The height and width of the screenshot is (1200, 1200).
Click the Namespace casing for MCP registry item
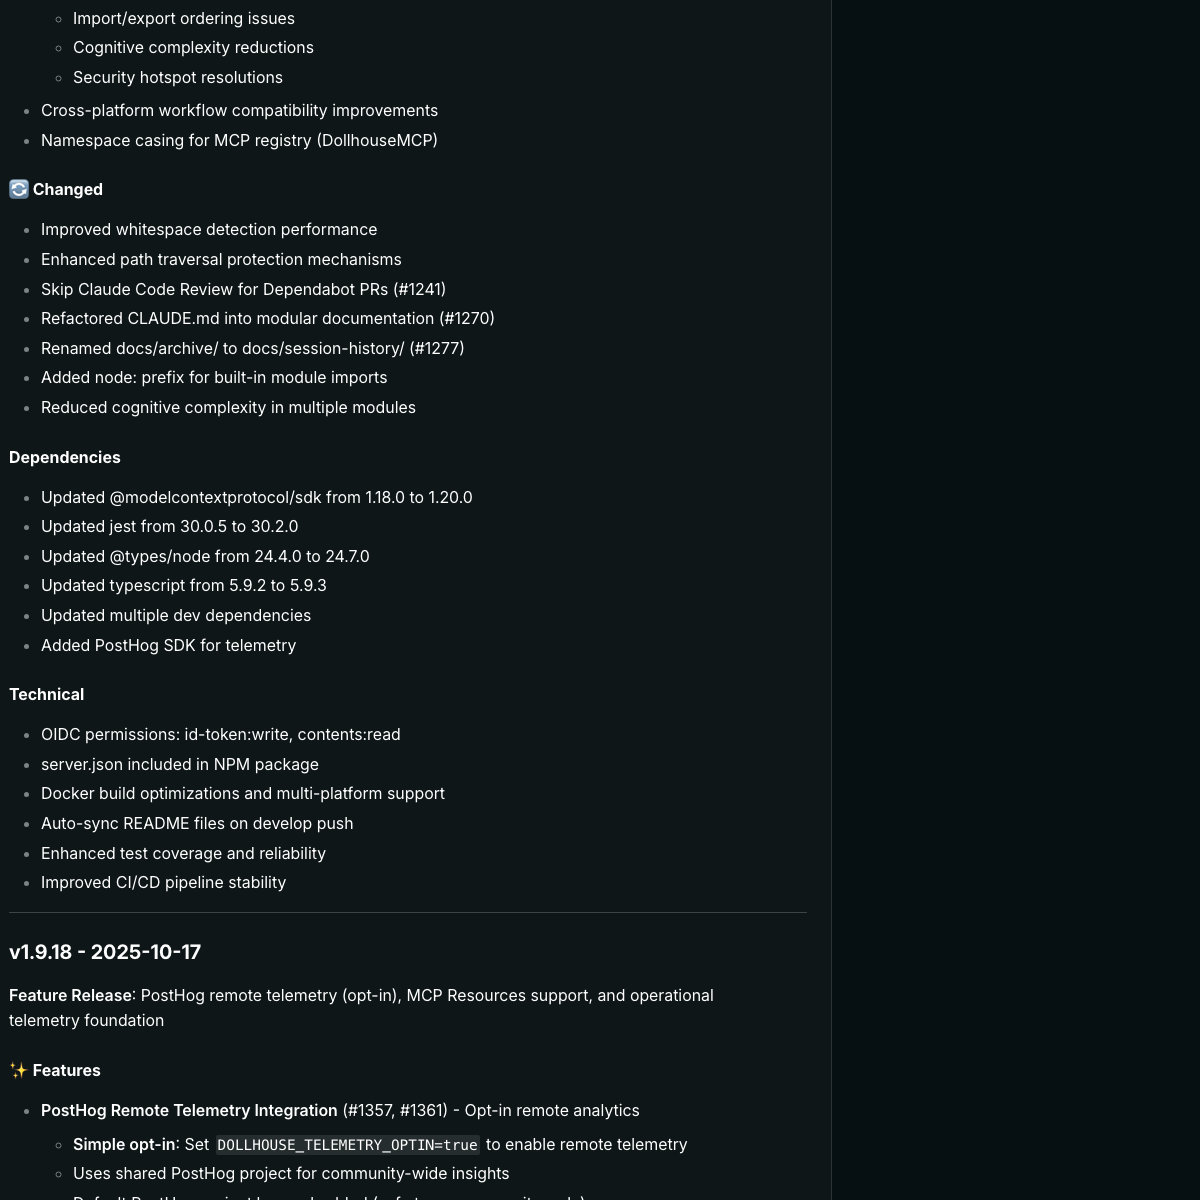click(x=239, y=140)
